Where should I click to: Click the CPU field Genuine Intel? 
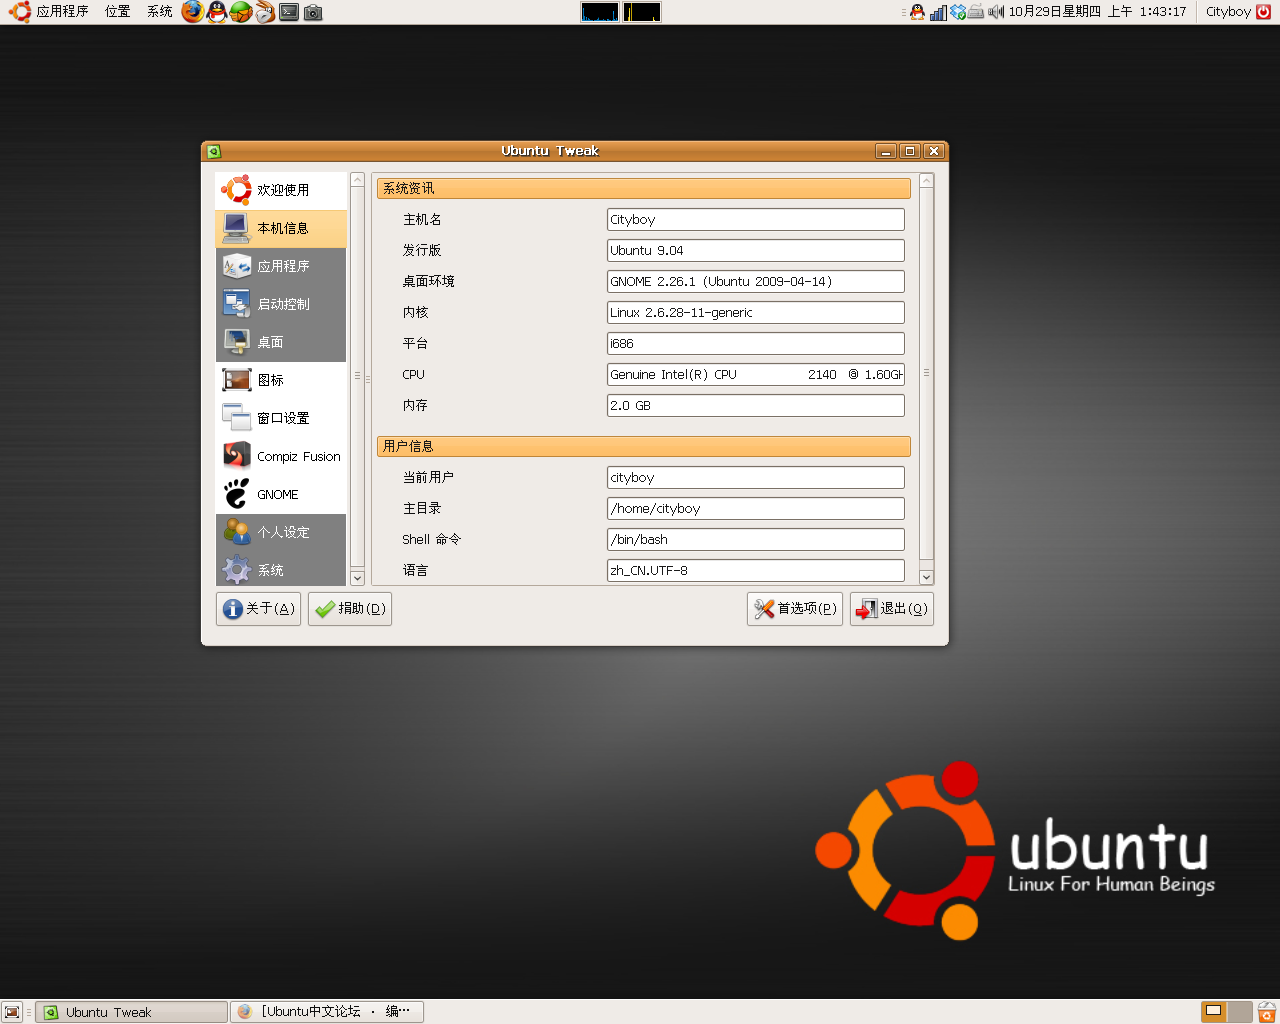pos(756,375)
